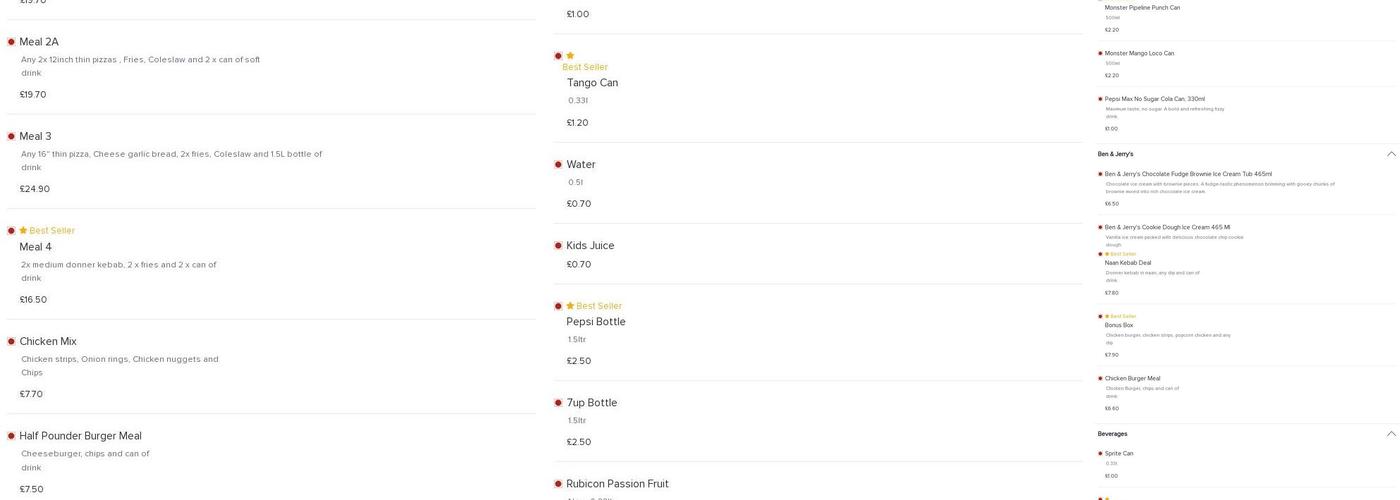Click the Beverages section header
Screen dimensions: 1400x500
point(1113,434)
